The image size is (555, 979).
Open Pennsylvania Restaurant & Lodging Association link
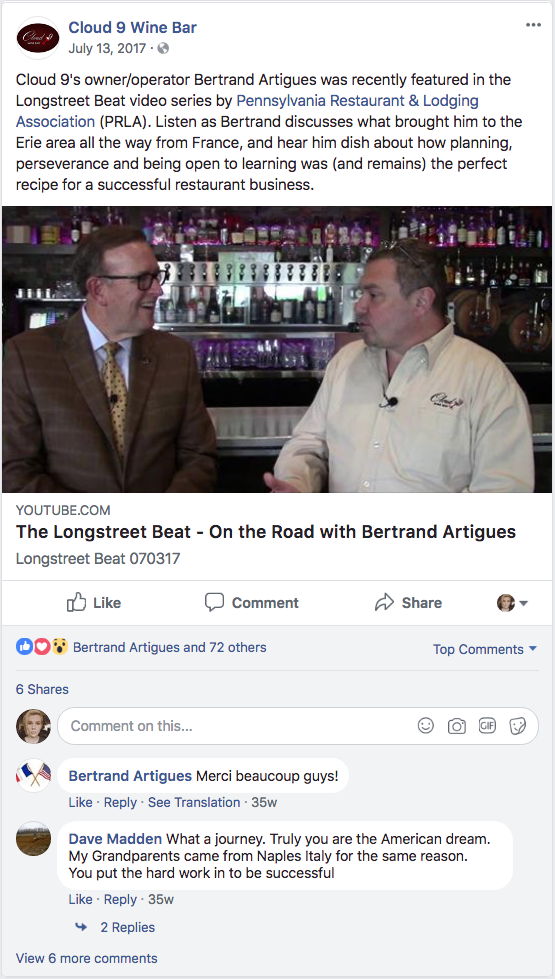coord(247,111)
